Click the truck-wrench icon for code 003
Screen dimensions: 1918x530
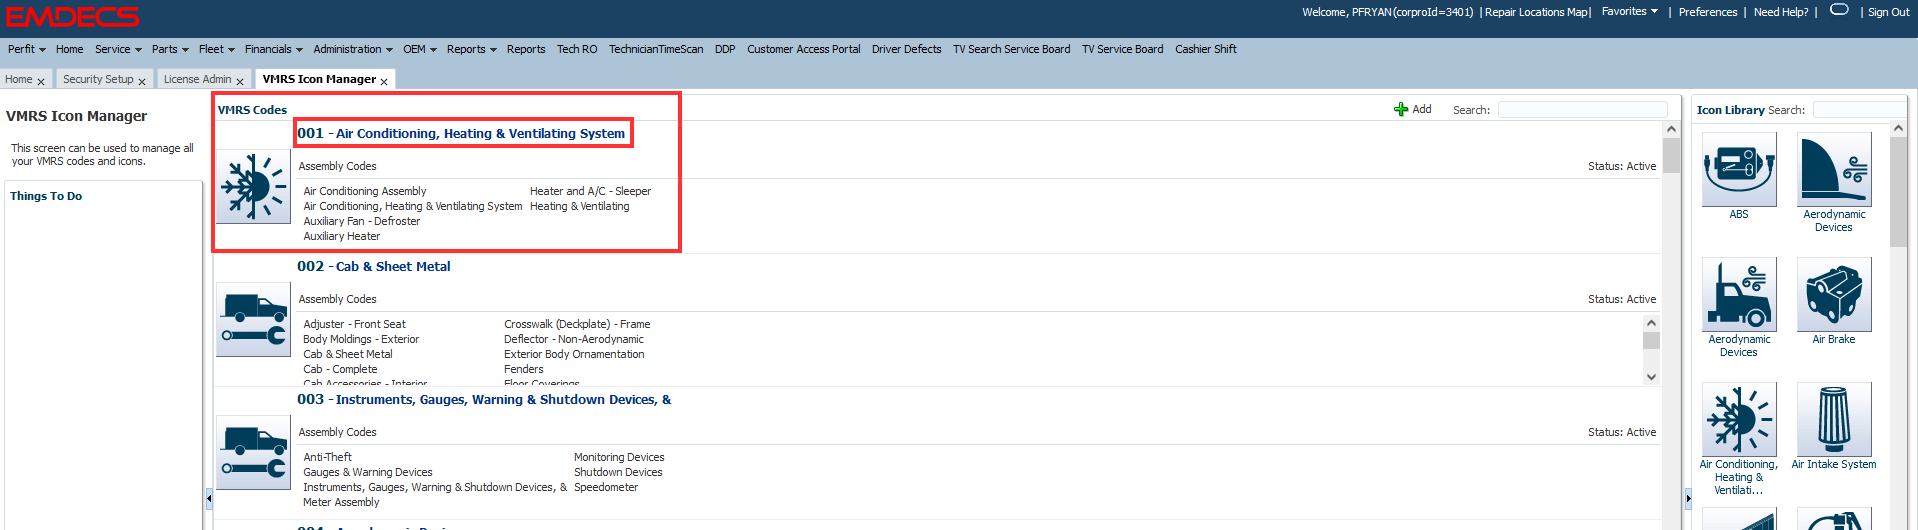(253, 453)
